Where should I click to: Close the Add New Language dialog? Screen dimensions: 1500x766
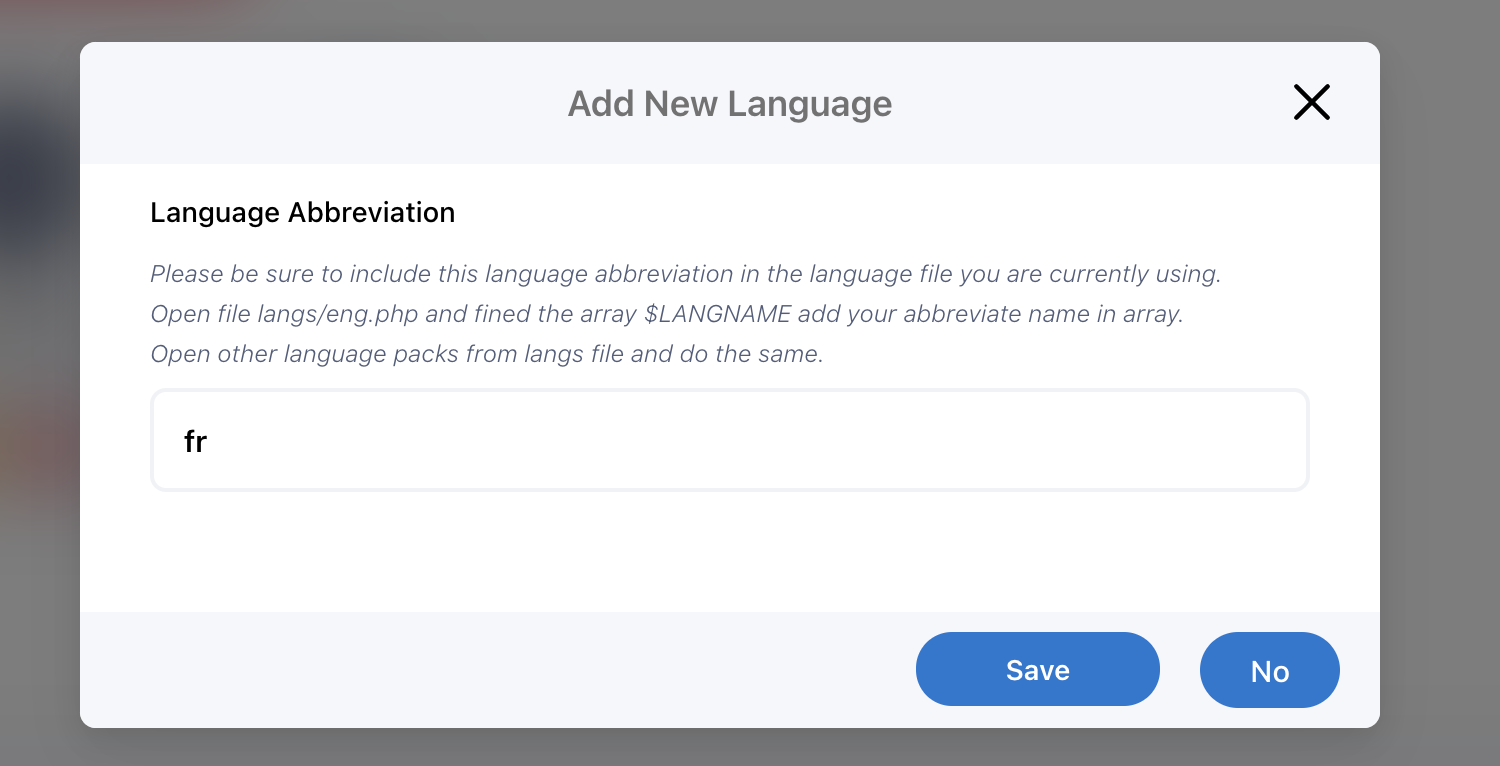(1311, 102)
